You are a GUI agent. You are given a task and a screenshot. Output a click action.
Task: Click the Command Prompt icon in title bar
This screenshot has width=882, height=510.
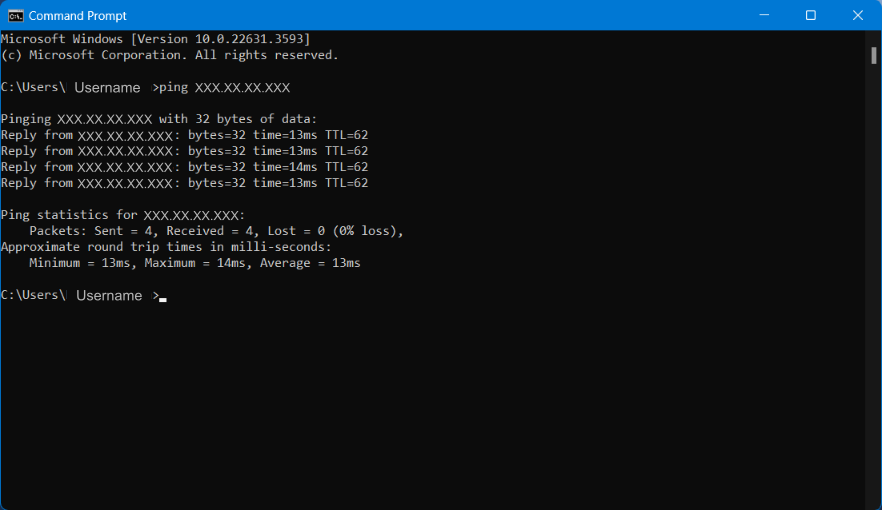(x=16, y=15)
